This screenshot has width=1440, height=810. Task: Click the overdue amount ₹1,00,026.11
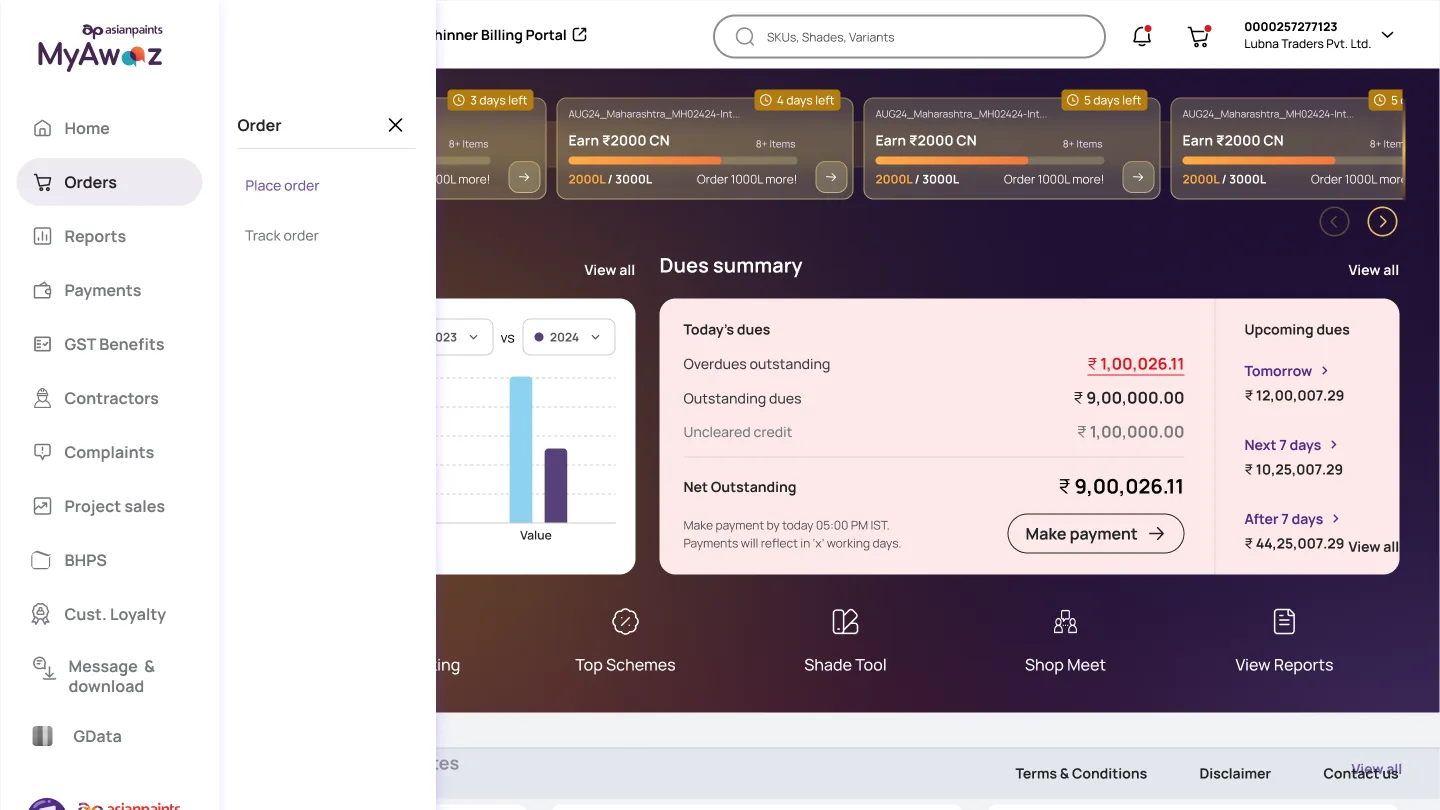point(1136,364)
